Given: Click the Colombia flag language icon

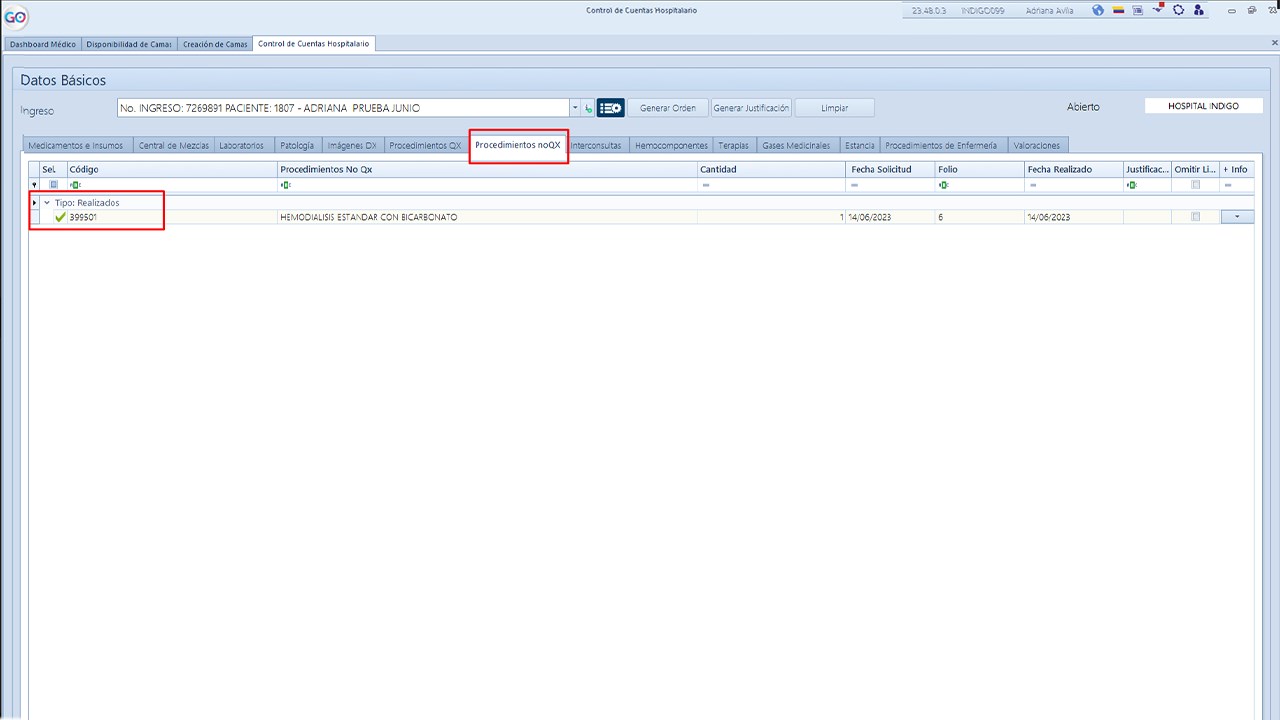Looking at the screenshot, I should click(1119, 10).
